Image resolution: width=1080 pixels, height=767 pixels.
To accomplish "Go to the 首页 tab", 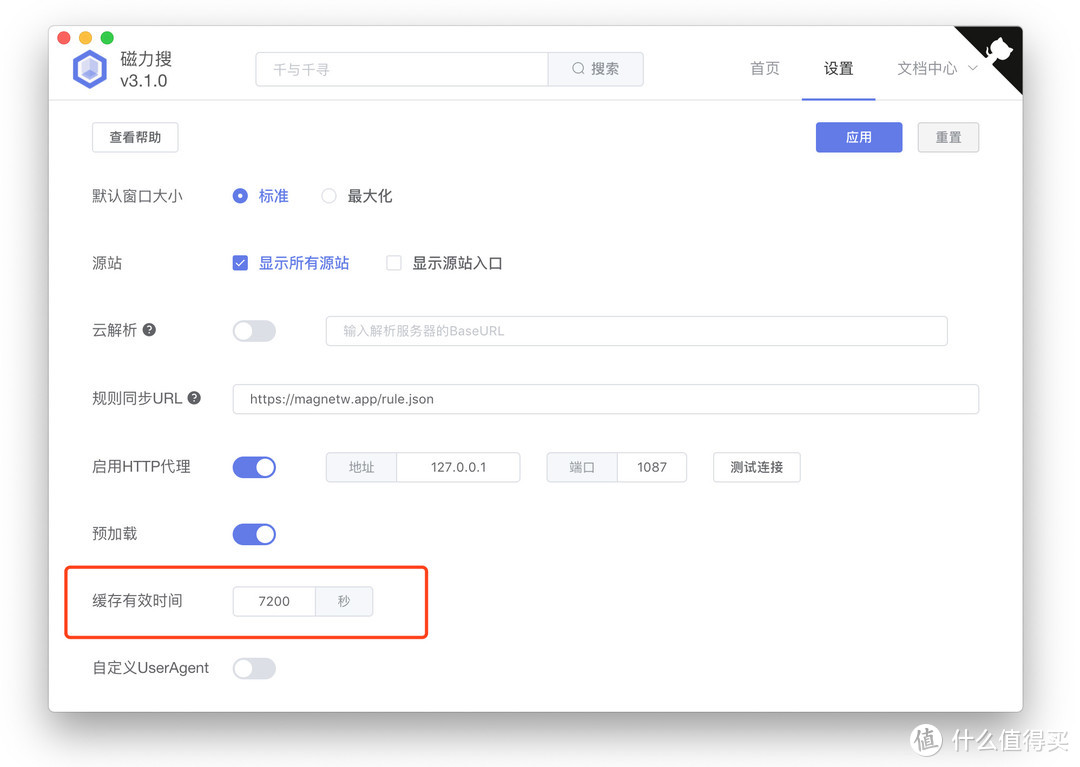I will 765,69.
